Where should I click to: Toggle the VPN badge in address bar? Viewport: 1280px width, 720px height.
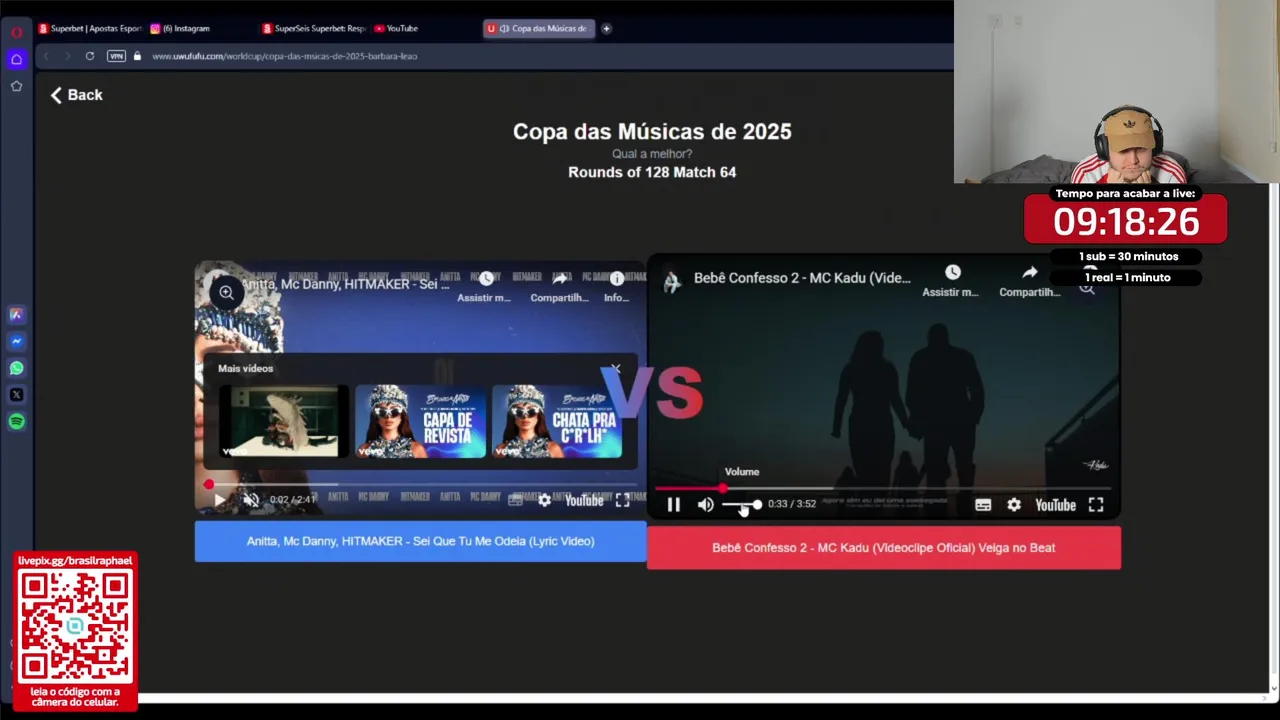(x=116, y=56)
